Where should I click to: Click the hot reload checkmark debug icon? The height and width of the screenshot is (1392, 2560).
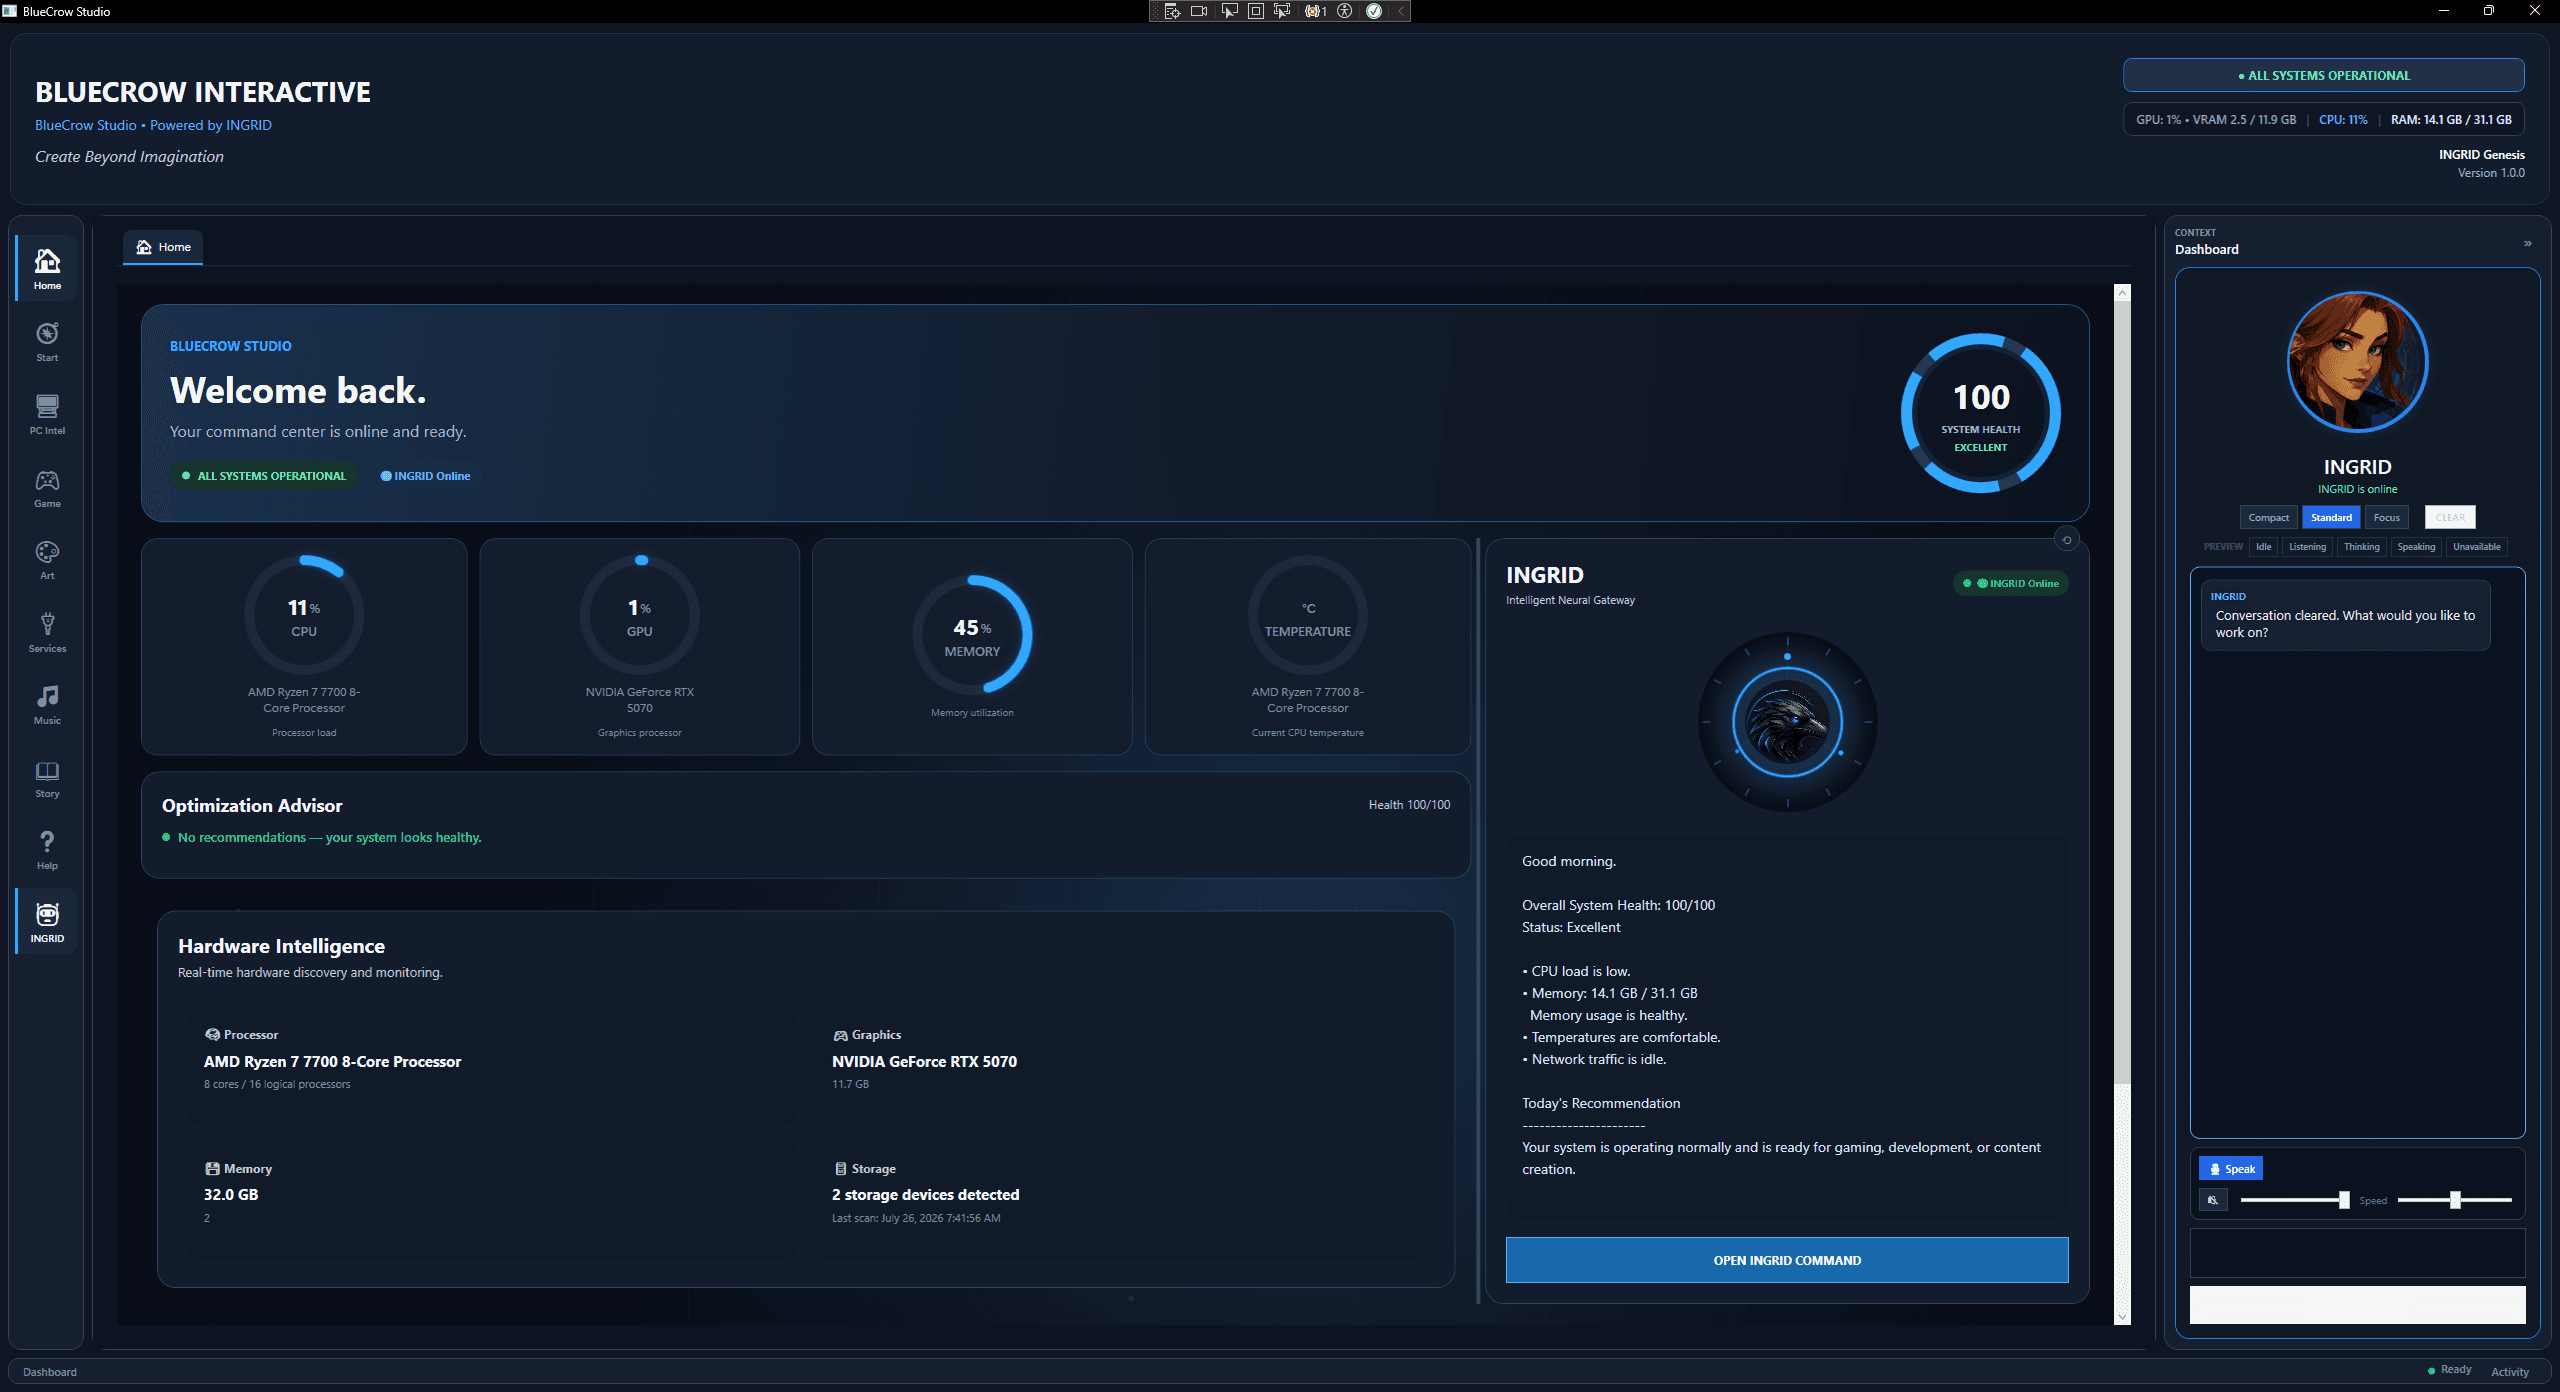[x=1374, y=11]
